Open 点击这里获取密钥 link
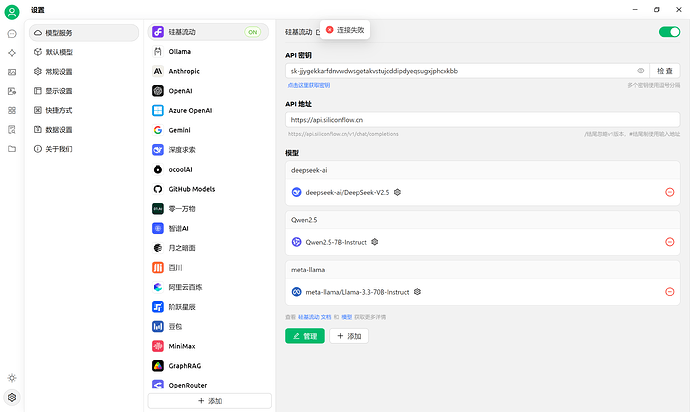The height and width of the screenshot is (412, 690). pyautogui.click(x=309, y=85)
